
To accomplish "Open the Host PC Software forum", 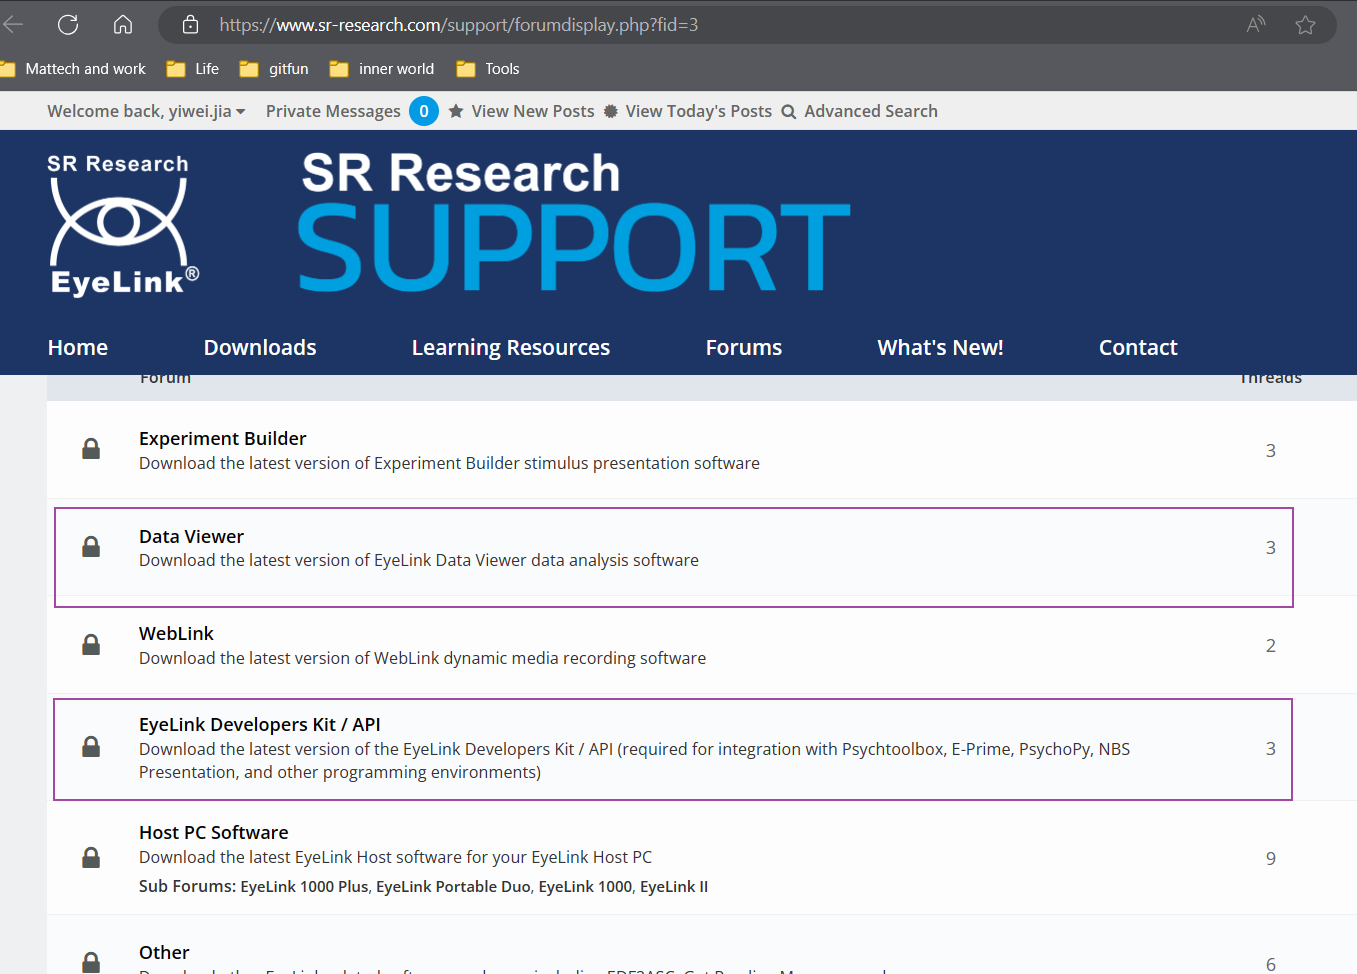I will pos(214,832).
